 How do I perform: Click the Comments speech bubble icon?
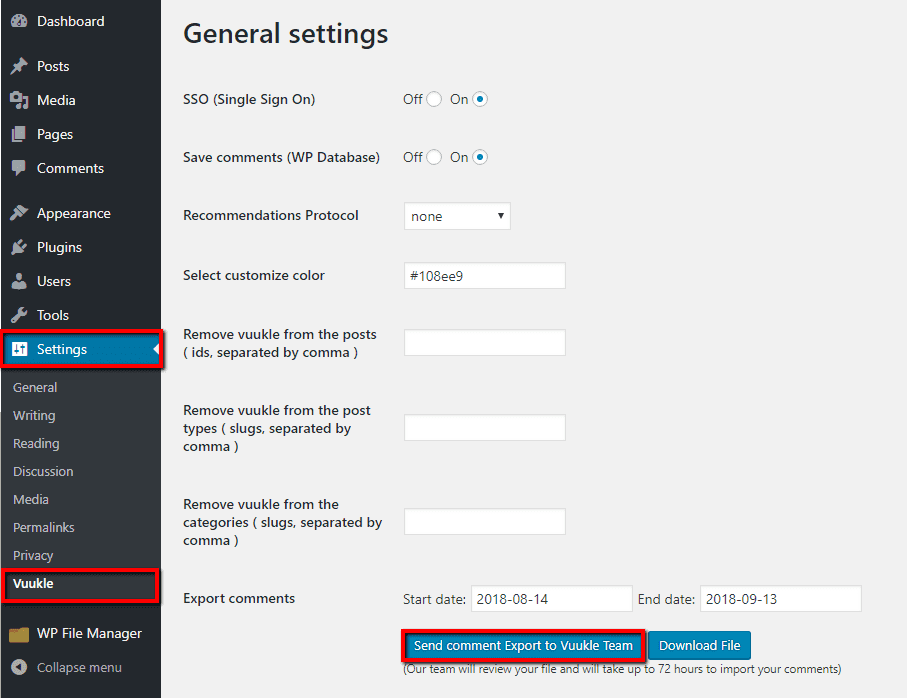pos(19,168)
